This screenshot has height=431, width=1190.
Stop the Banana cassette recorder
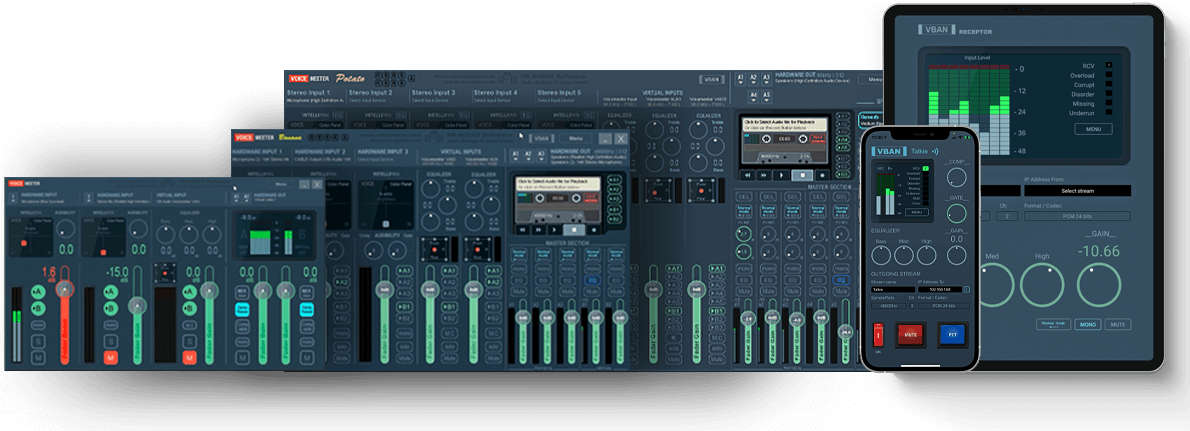coord(574,228)
